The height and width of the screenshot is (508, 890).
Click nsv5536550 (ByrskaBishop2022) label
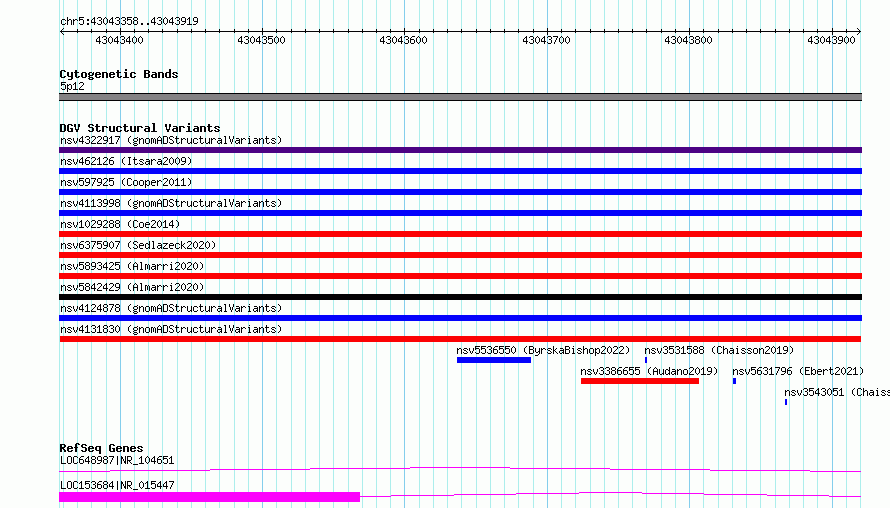tap(543, 350)
